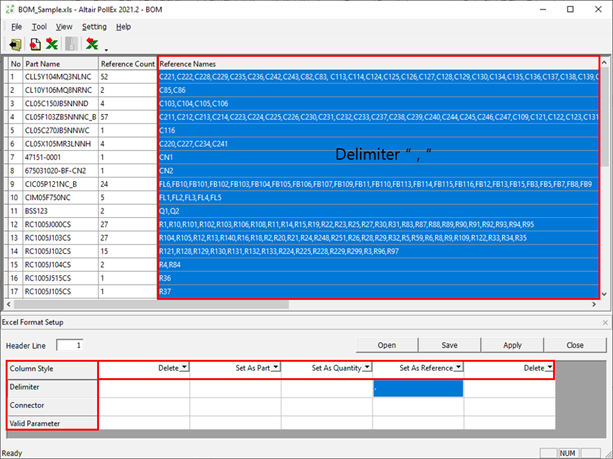Click the greyed-out toolbar icon
613x459 pixels.
71,44
